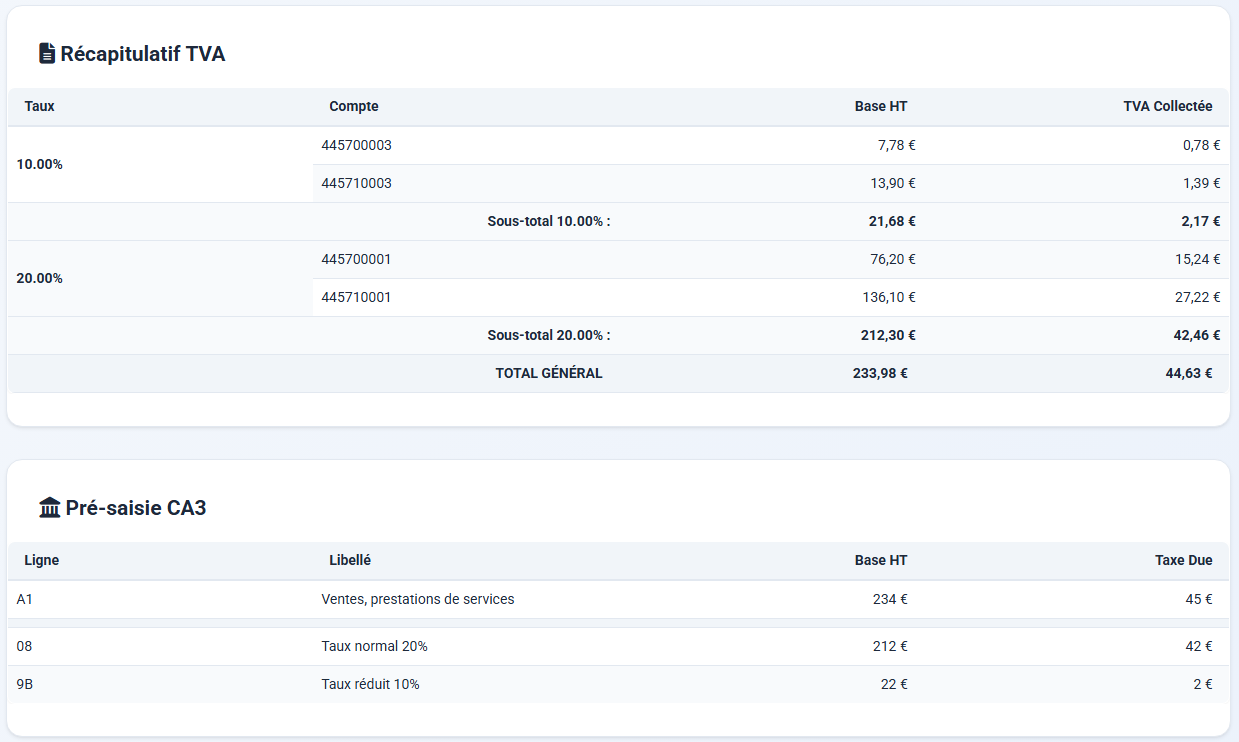Select account 445710001 cell
This screenshot has height=742, width=1239.
[357, 297]
